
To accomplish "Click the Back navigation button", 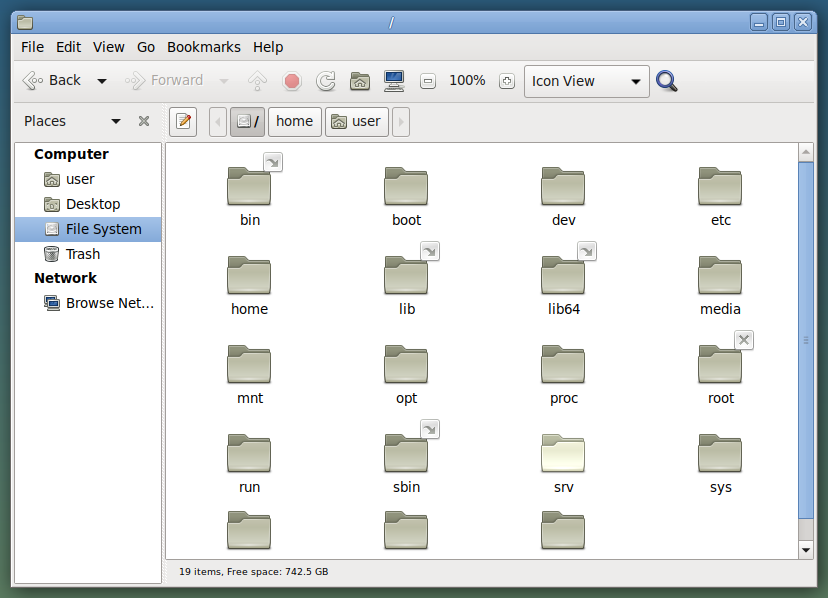I will tap(53, 81).
